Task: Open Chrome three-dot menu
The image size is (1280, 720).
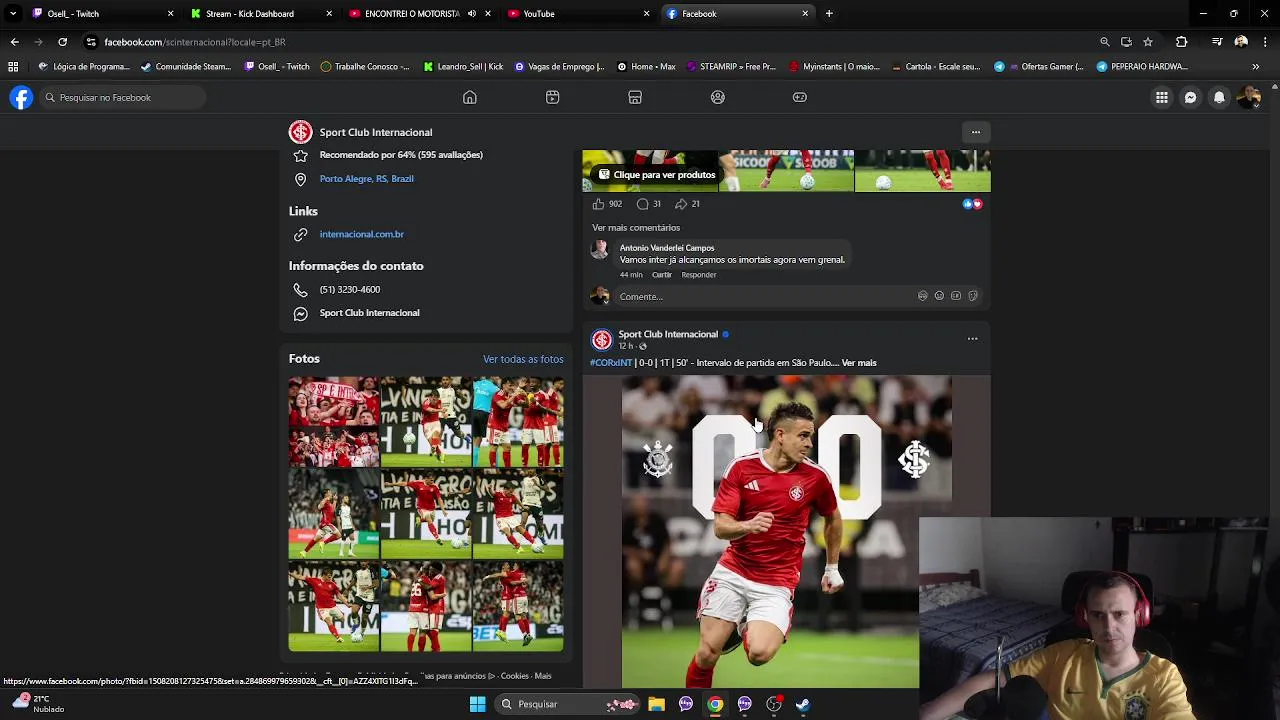Action: (x=1265, y=42)
